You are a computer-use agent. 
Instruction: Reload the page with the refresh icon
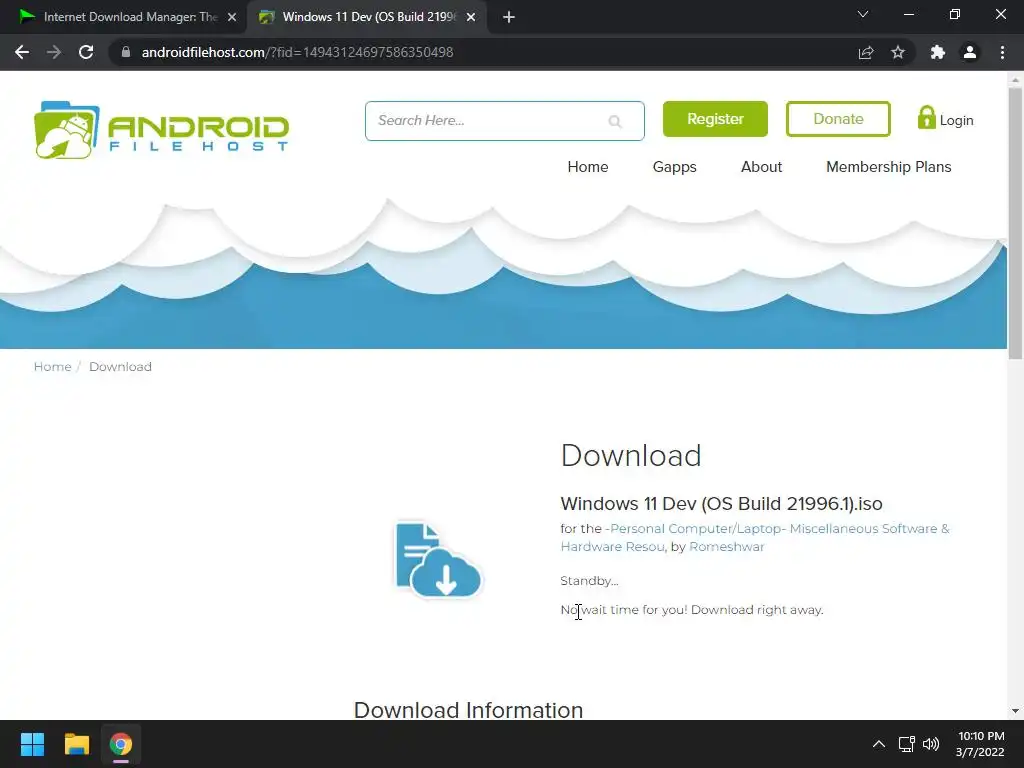pos(86,52)
